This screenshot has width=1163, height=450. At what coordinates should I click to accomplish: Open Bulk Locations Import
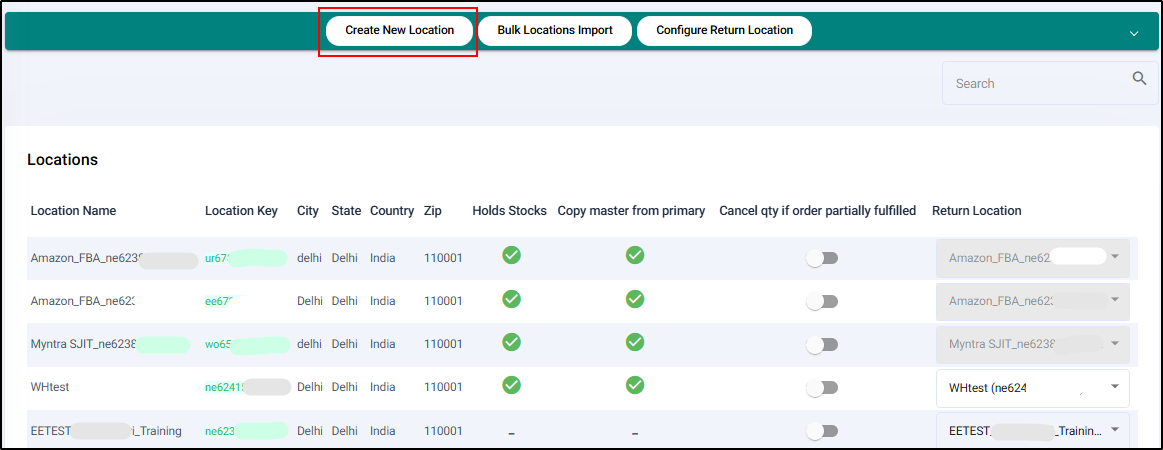[555, 30]
